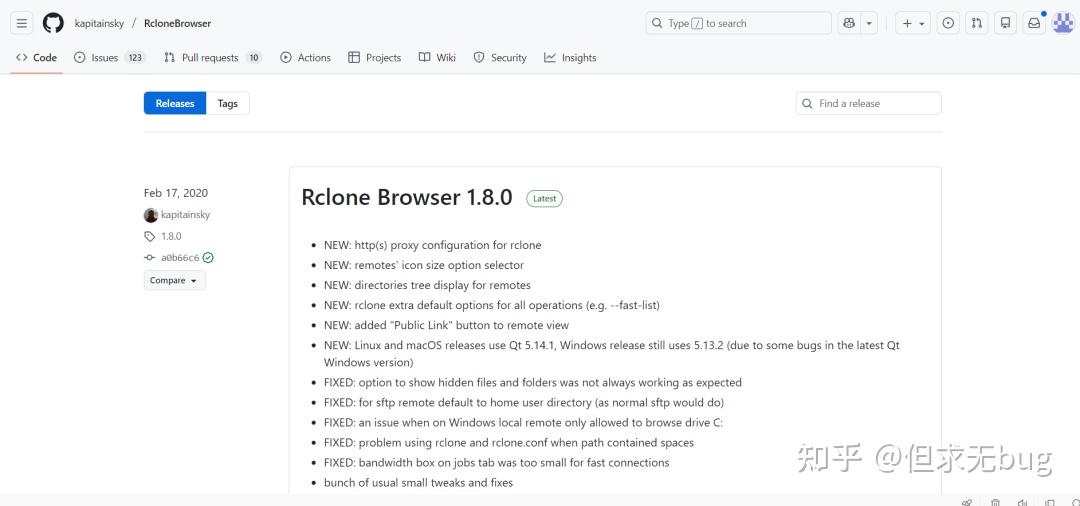
Task: Open the issues circle icon in header
Action: (x=948, y=23)
